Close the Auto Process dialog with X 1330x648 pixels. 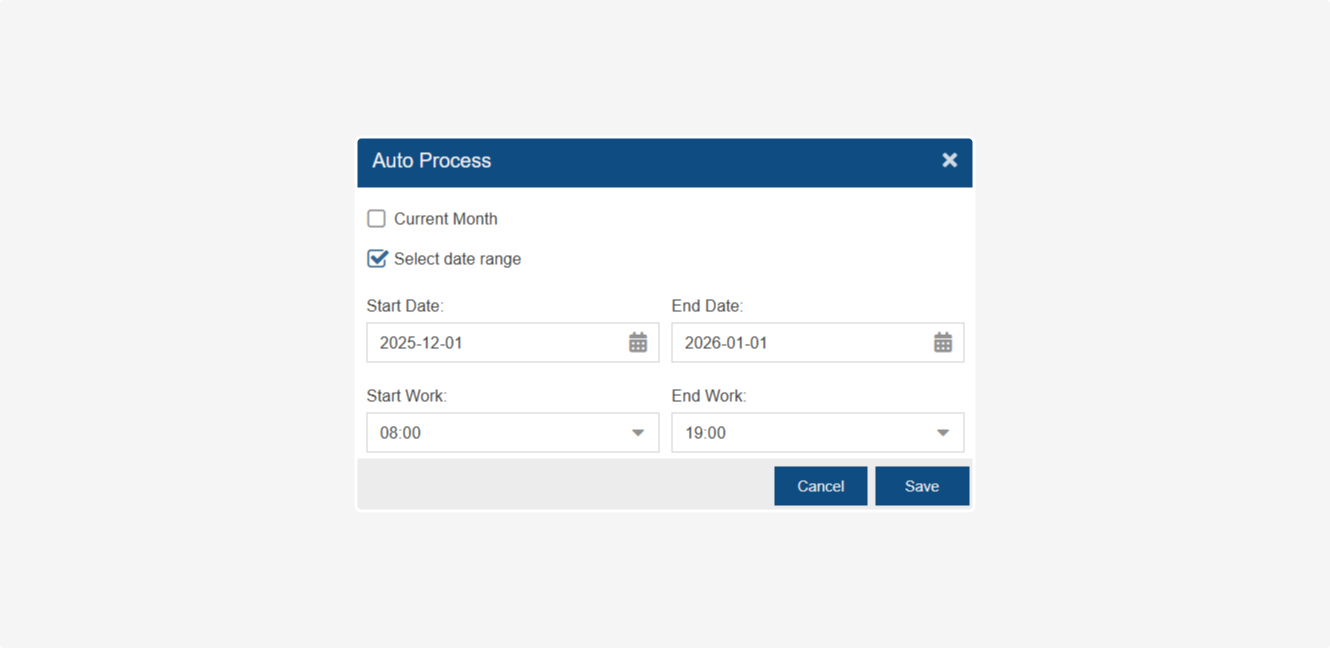(x=949, y=160)
